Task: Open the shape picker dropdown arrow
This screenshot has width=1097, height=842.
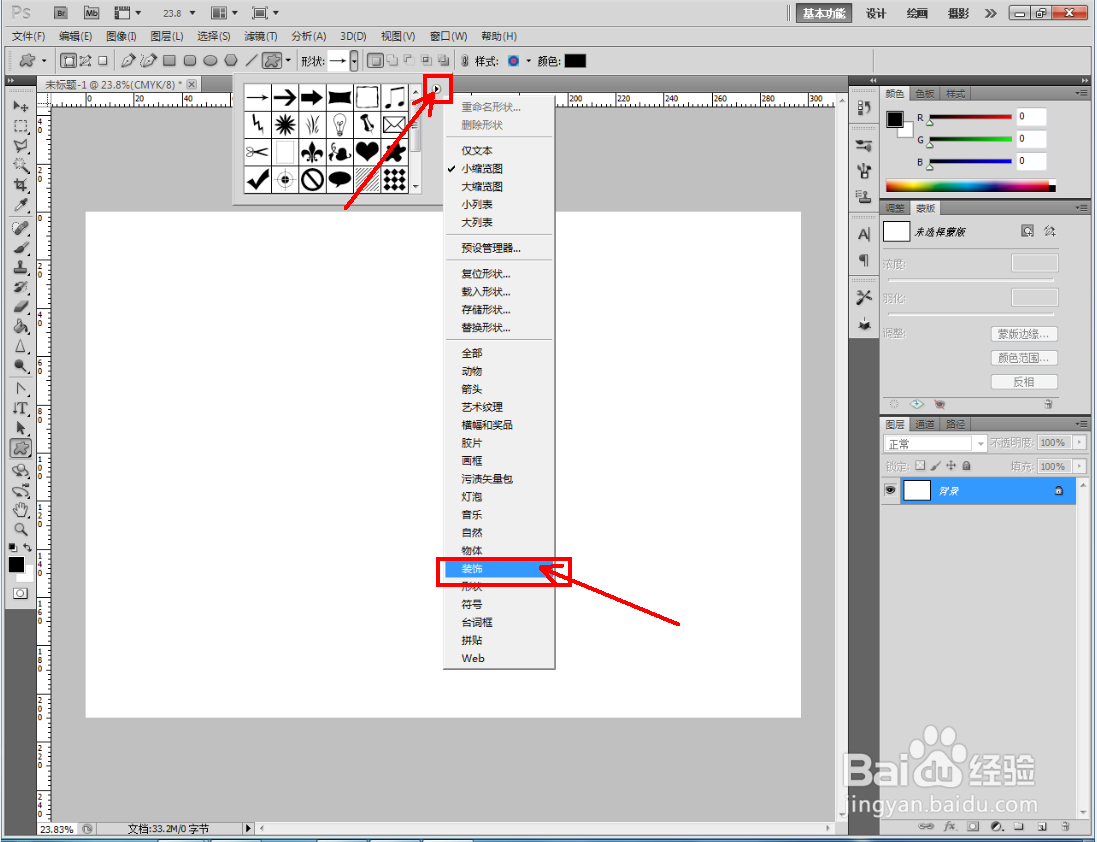Action: (354, 61)
